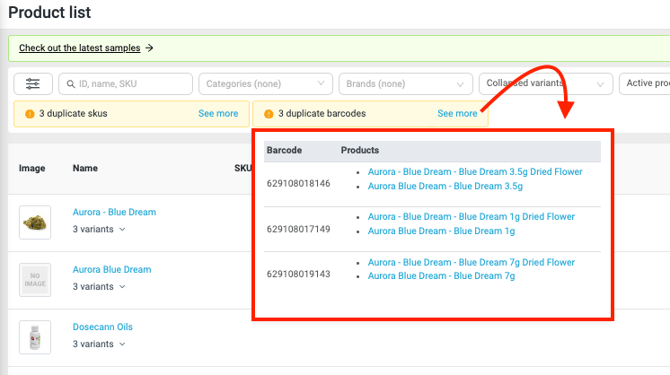The width and height of the screenshot is (670, 375).
Task: Open Aurora - Blue Dream 1g Dried Flower link
Action: coord(471,217)
